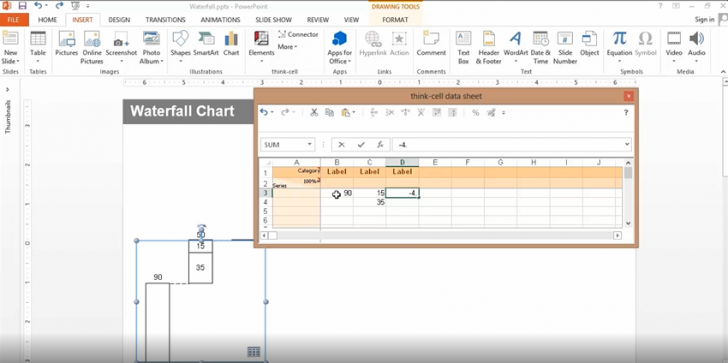Cancel the formula bar entry
Screen dimensions: 728x363
coord(342,145)
